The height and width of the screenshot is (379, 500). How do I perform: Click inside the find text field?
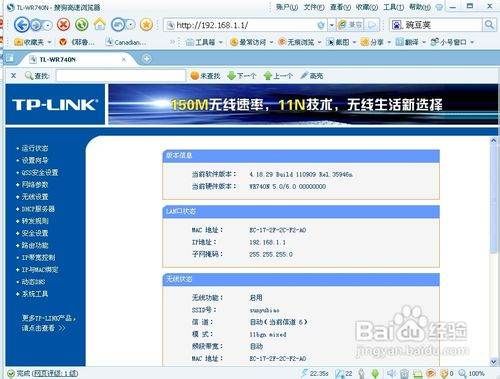coord(121,76)
